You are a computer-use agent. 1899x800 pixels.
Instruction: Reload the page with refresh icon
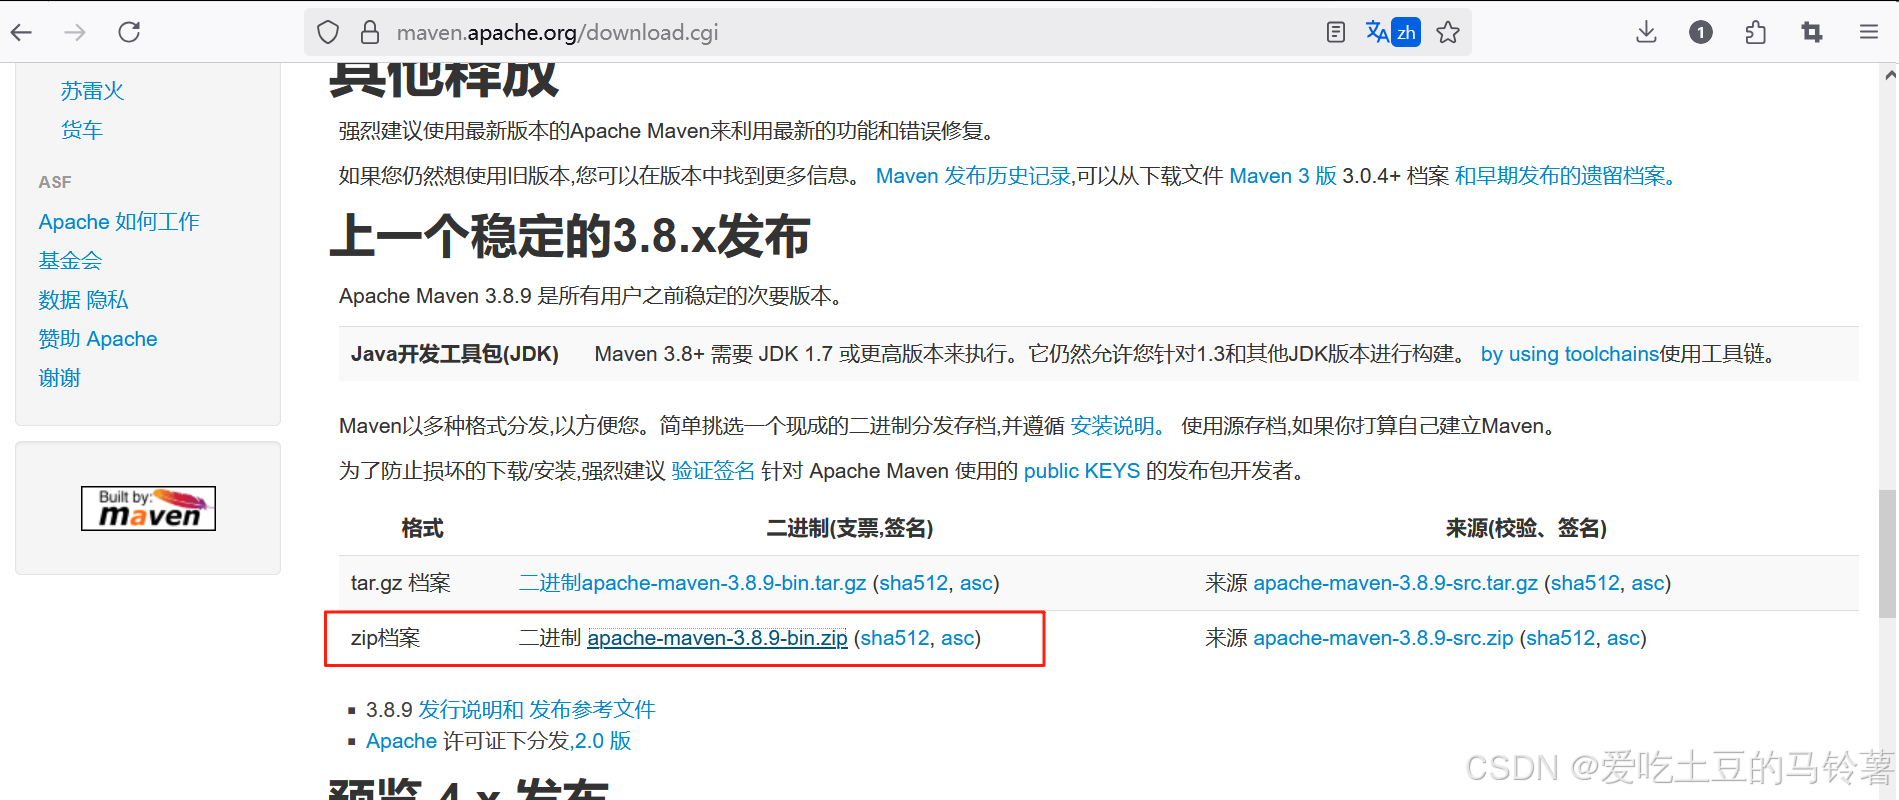pyautogui.click(x=129, y=32)
